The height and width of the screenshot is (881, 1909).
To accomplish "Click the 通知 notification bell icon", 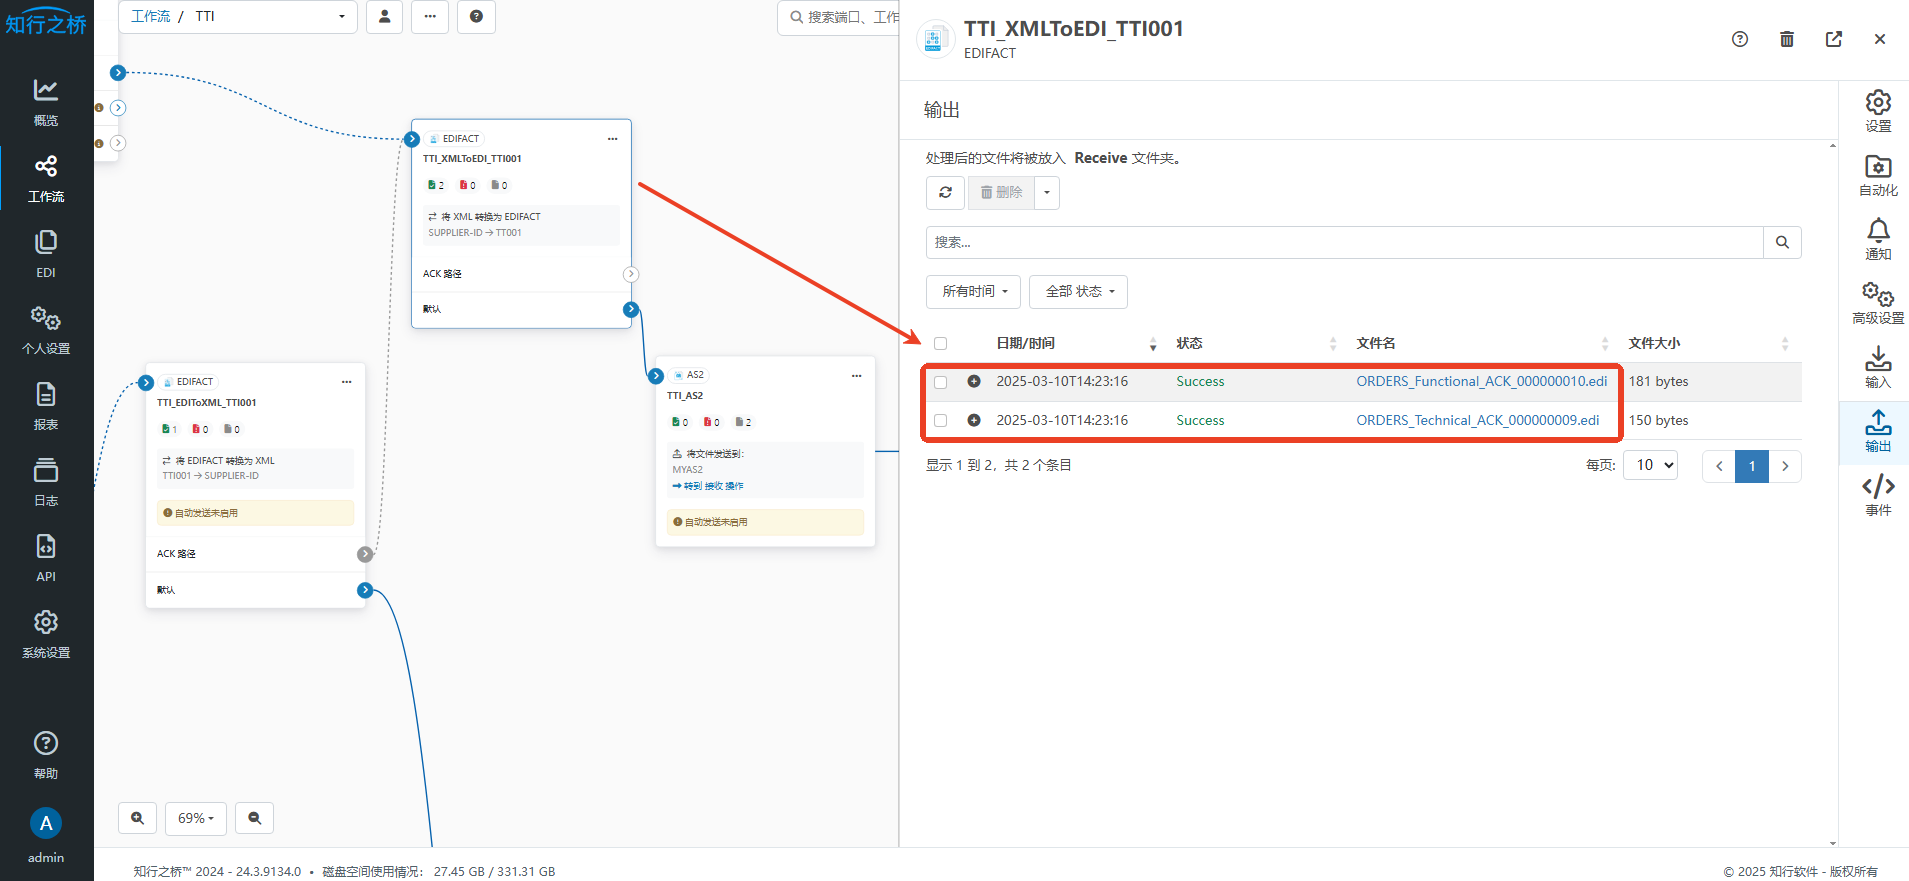I will tap(1877, 239).
